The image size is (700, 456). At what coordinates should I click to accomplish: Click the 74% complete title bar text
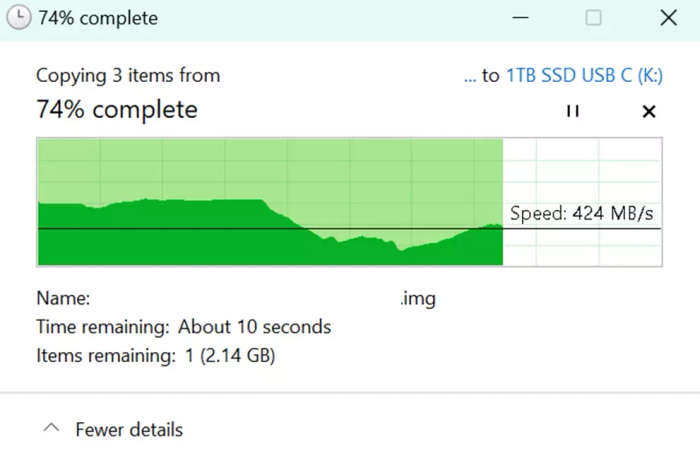(x=98, y=18)
